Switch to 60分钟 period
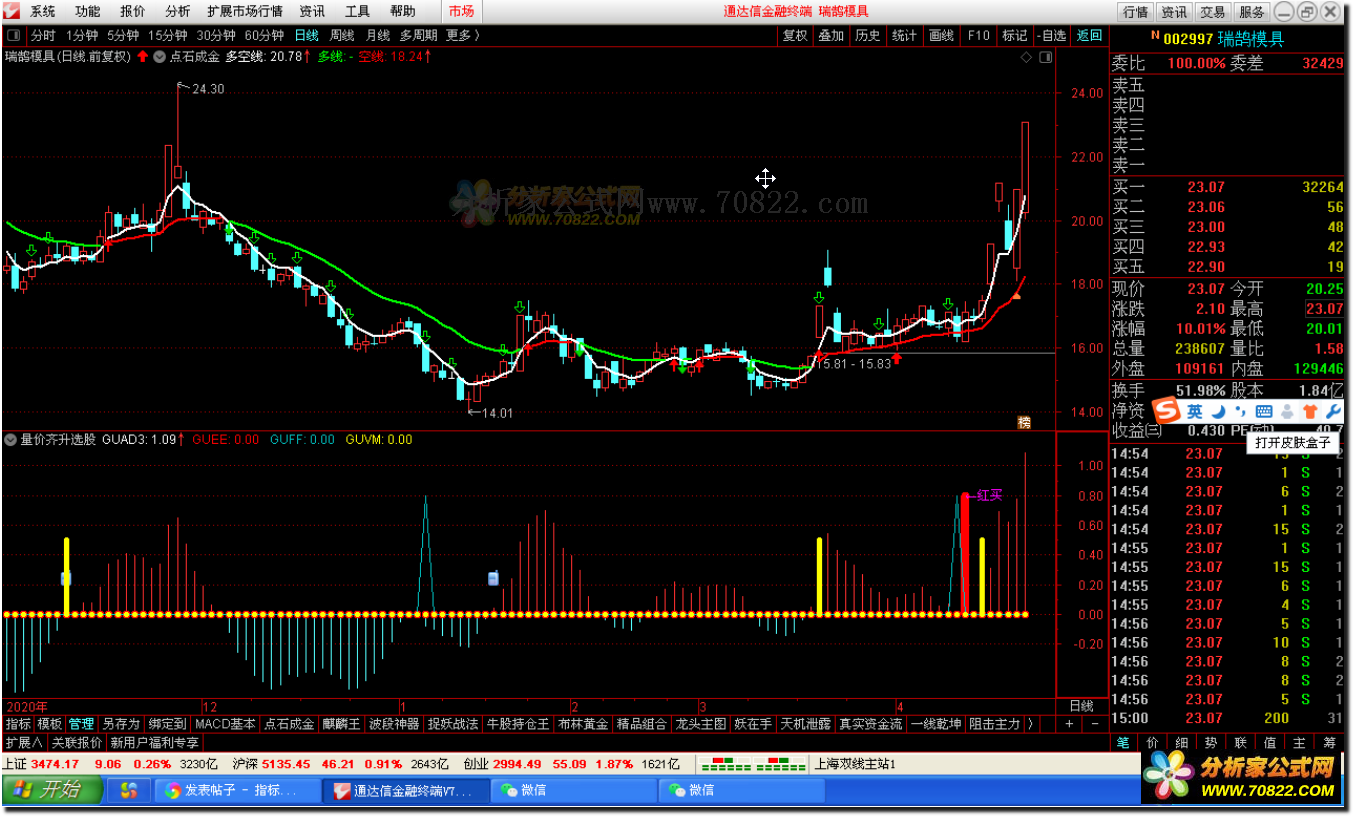This screenshot has width=1354, height=816. click(x=264, y=35)
